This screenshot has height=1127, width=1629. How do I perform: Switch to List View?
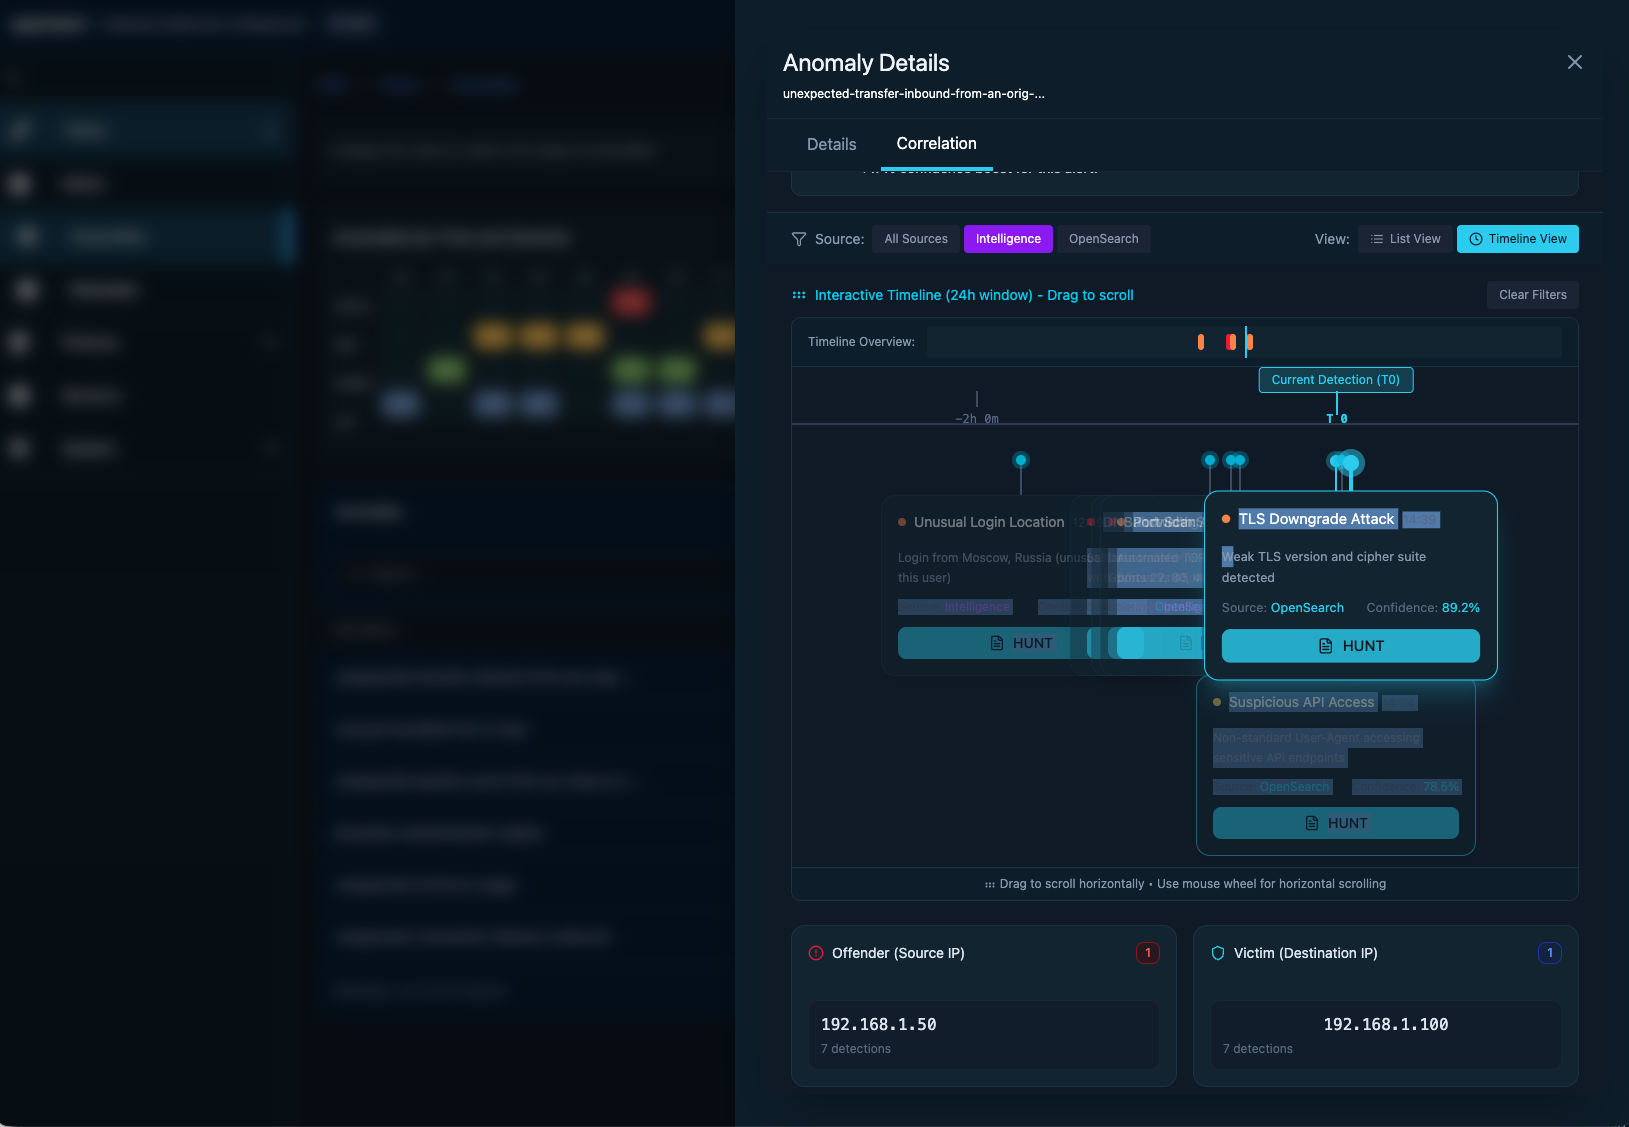(1404, 239)
